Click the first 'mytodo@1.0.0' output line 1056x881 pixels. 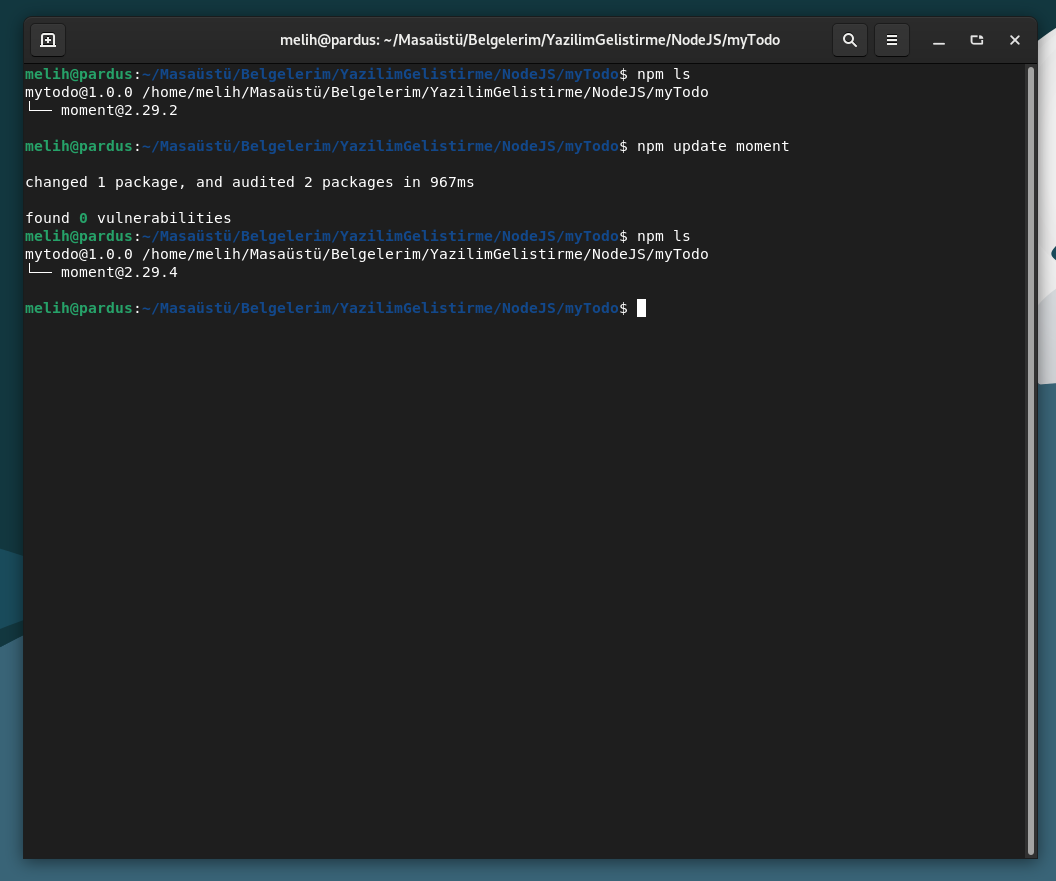[367, 92]
